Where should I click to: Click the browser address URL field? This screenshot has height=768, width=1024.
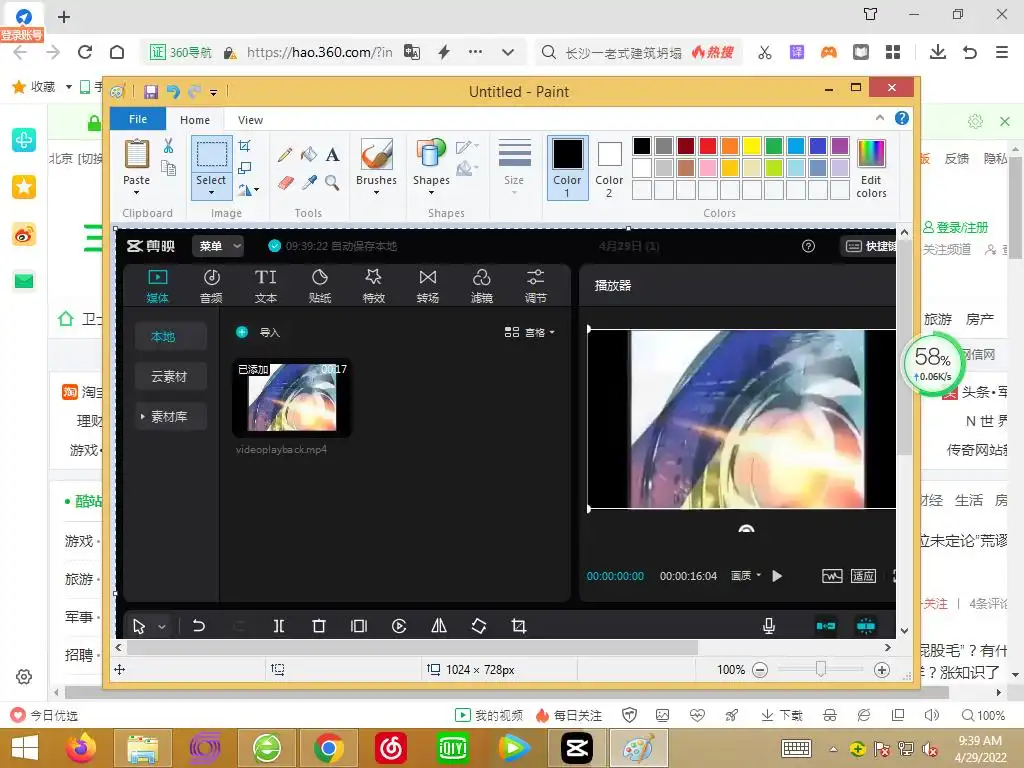pos(319,52)
